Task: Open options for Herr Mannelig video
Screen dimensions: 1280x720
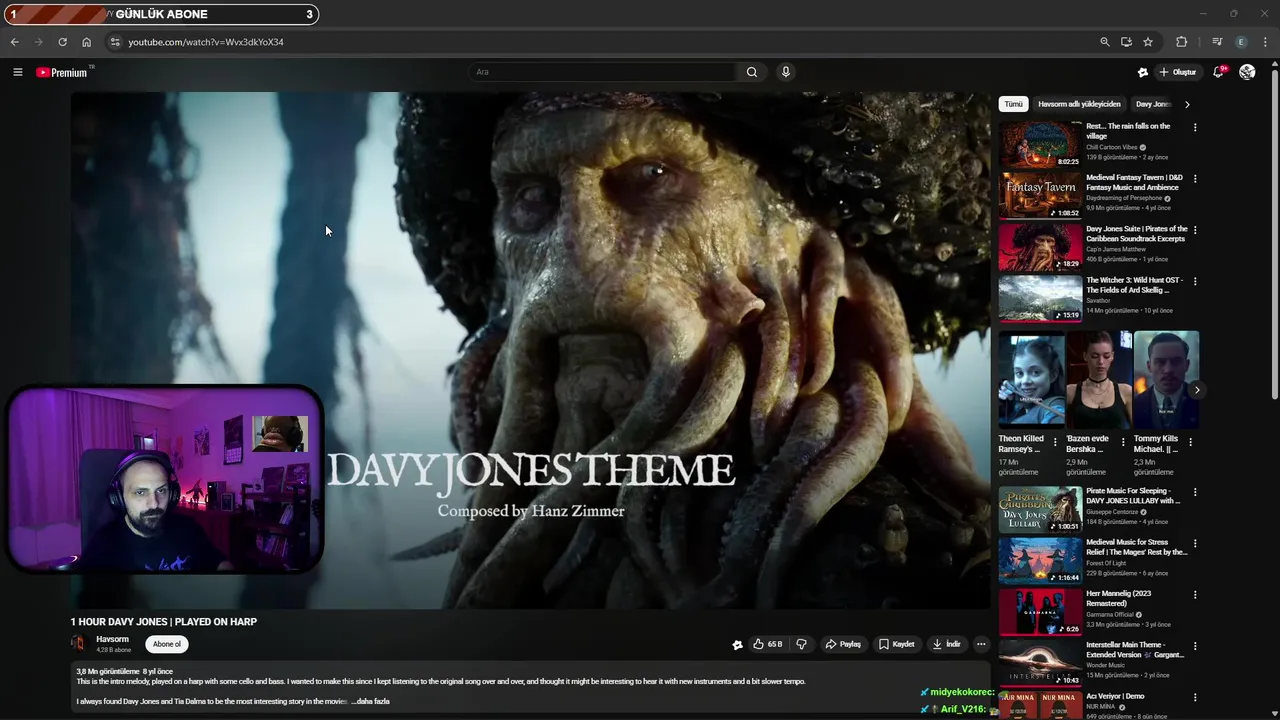Action: click(1194, 594)
